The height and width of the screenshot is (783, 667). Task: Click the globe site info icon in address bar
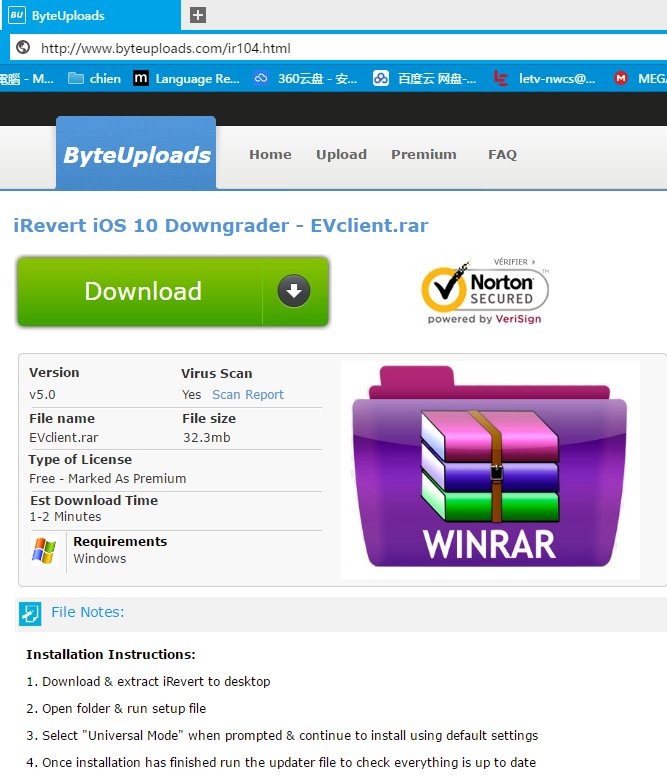[x=23, y=47]
